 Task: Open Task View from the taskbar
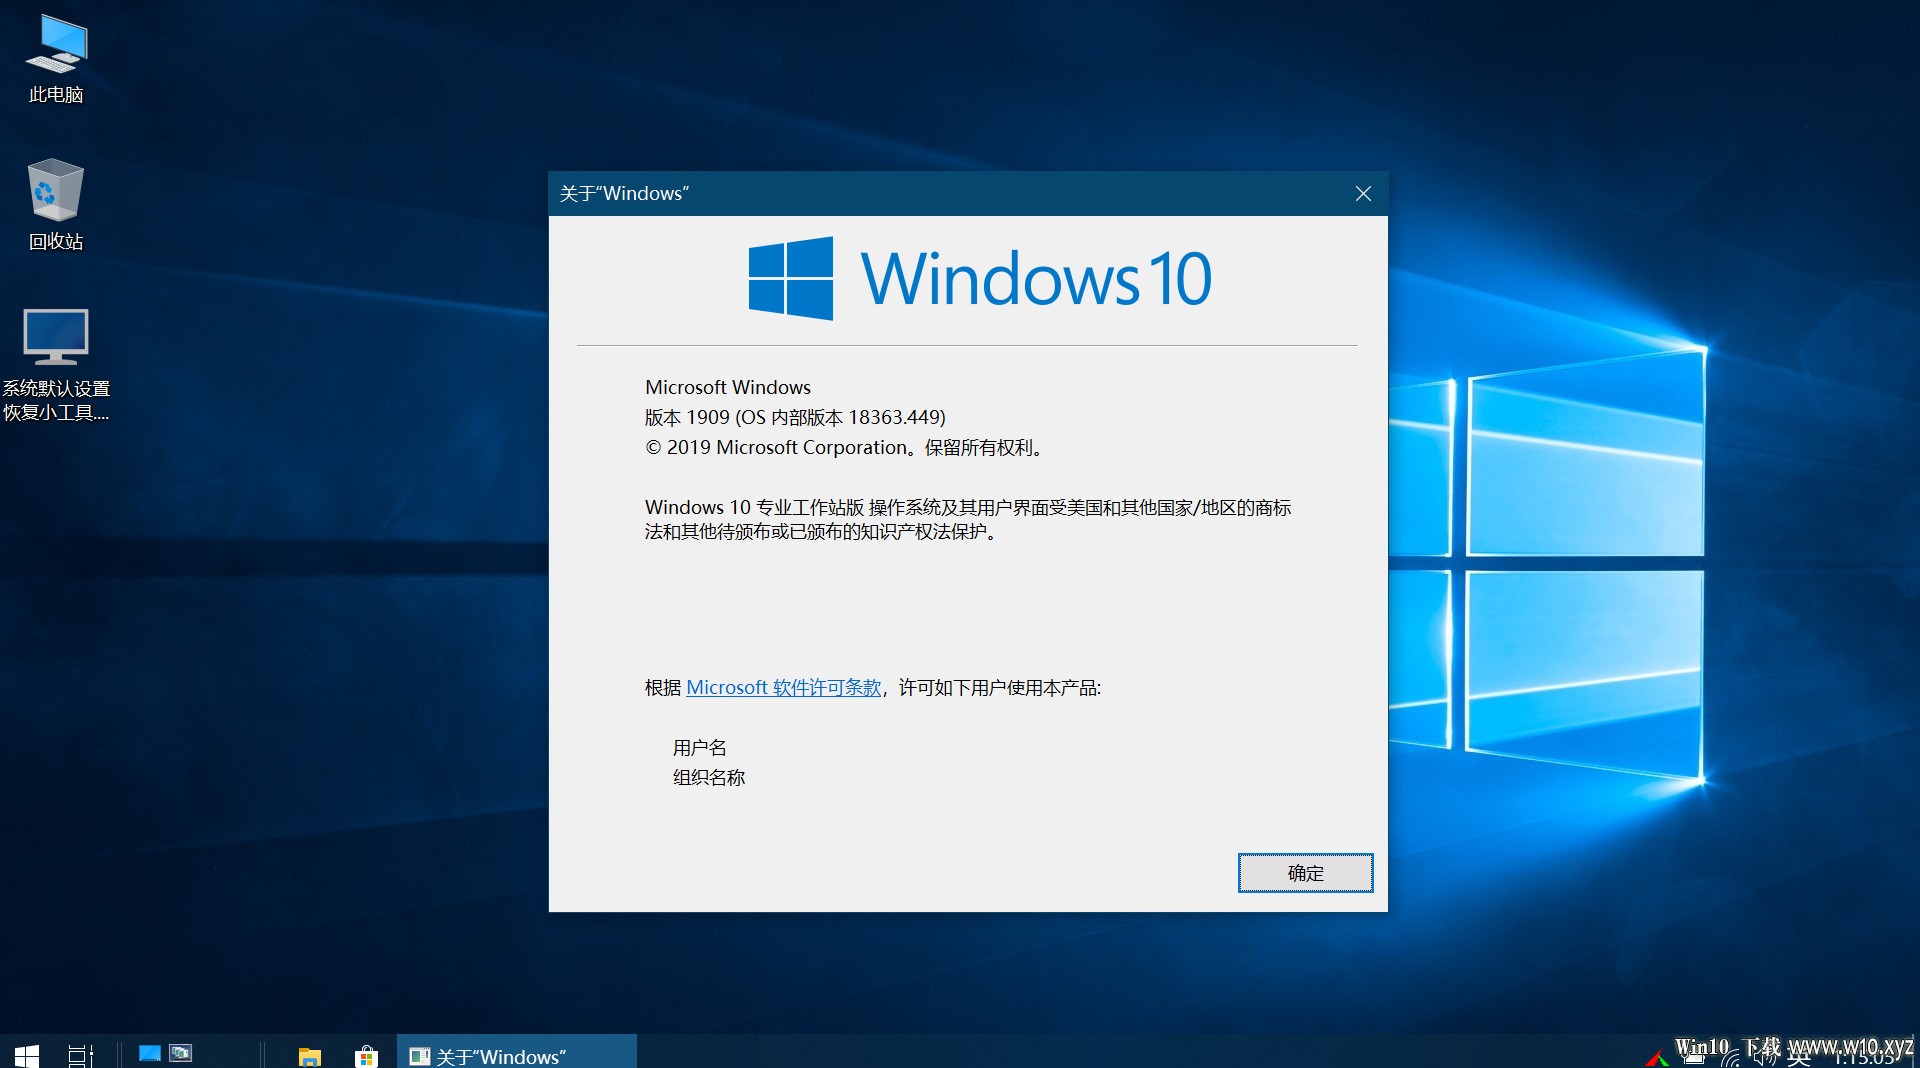tap(80, 1055)
